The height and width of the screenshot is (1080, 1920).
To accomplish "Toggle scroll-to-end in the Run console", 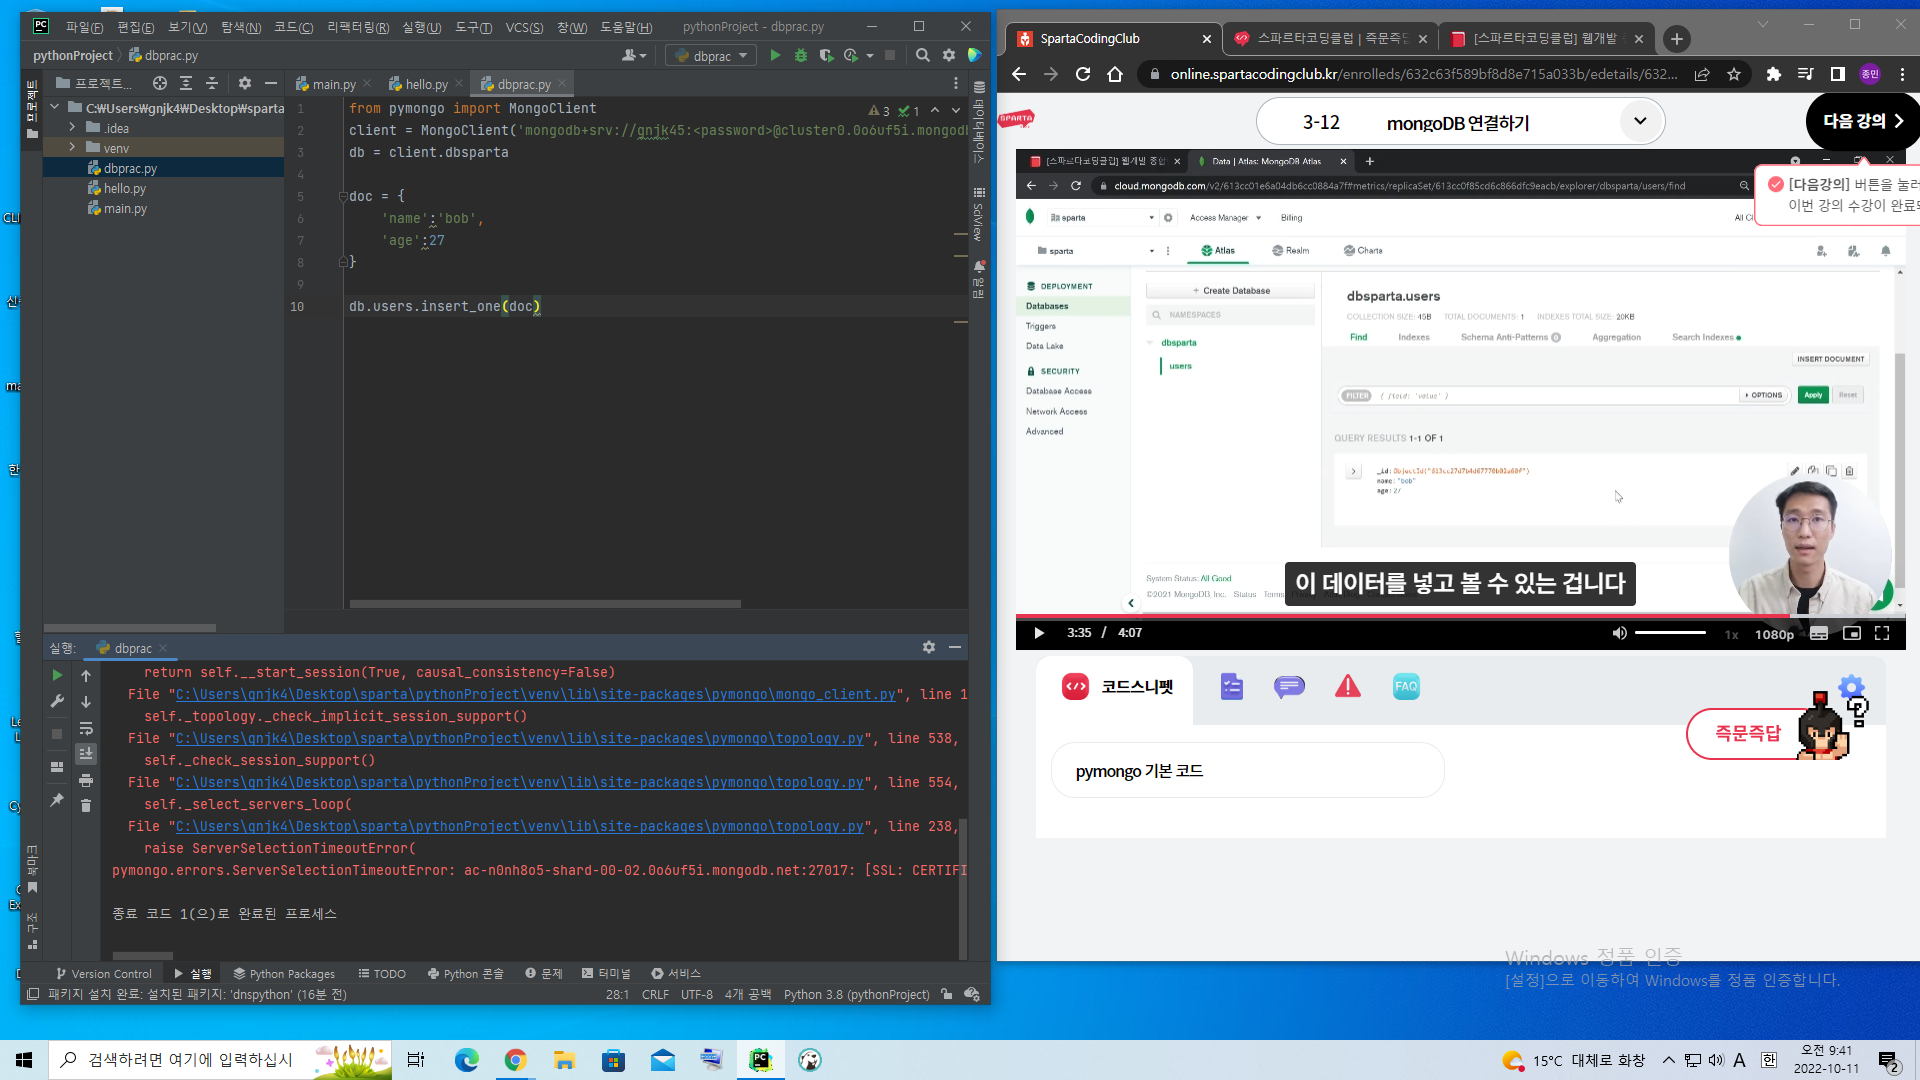I will coord(86,754).
